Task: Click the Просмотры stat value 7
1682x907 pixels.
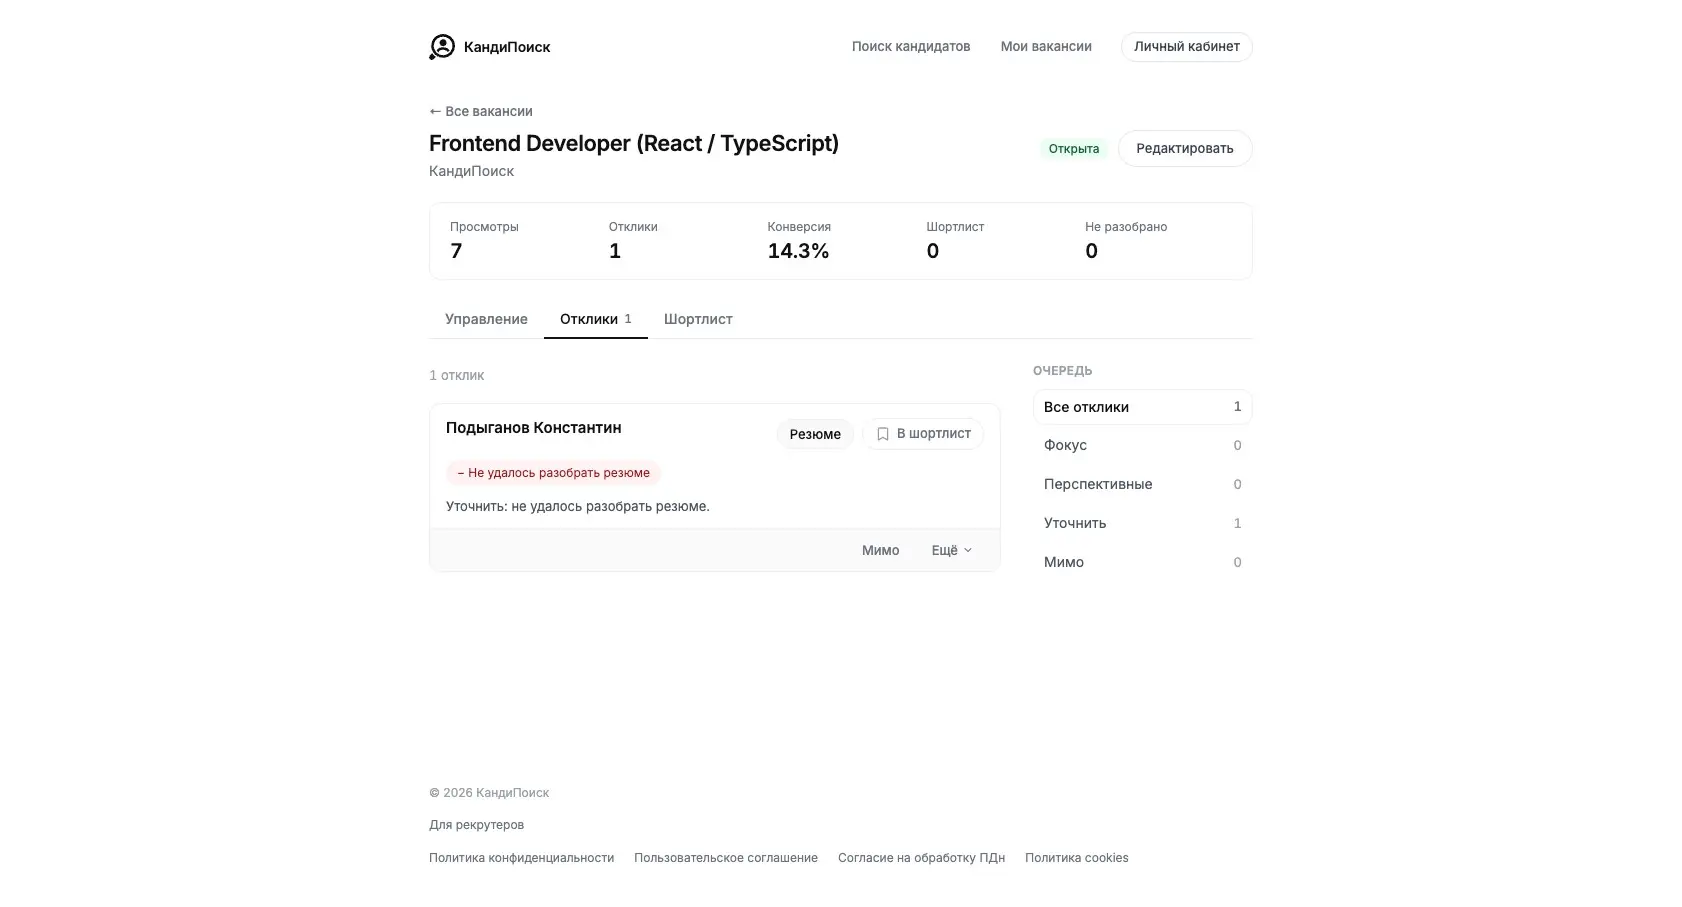Action: coord(456,251)
